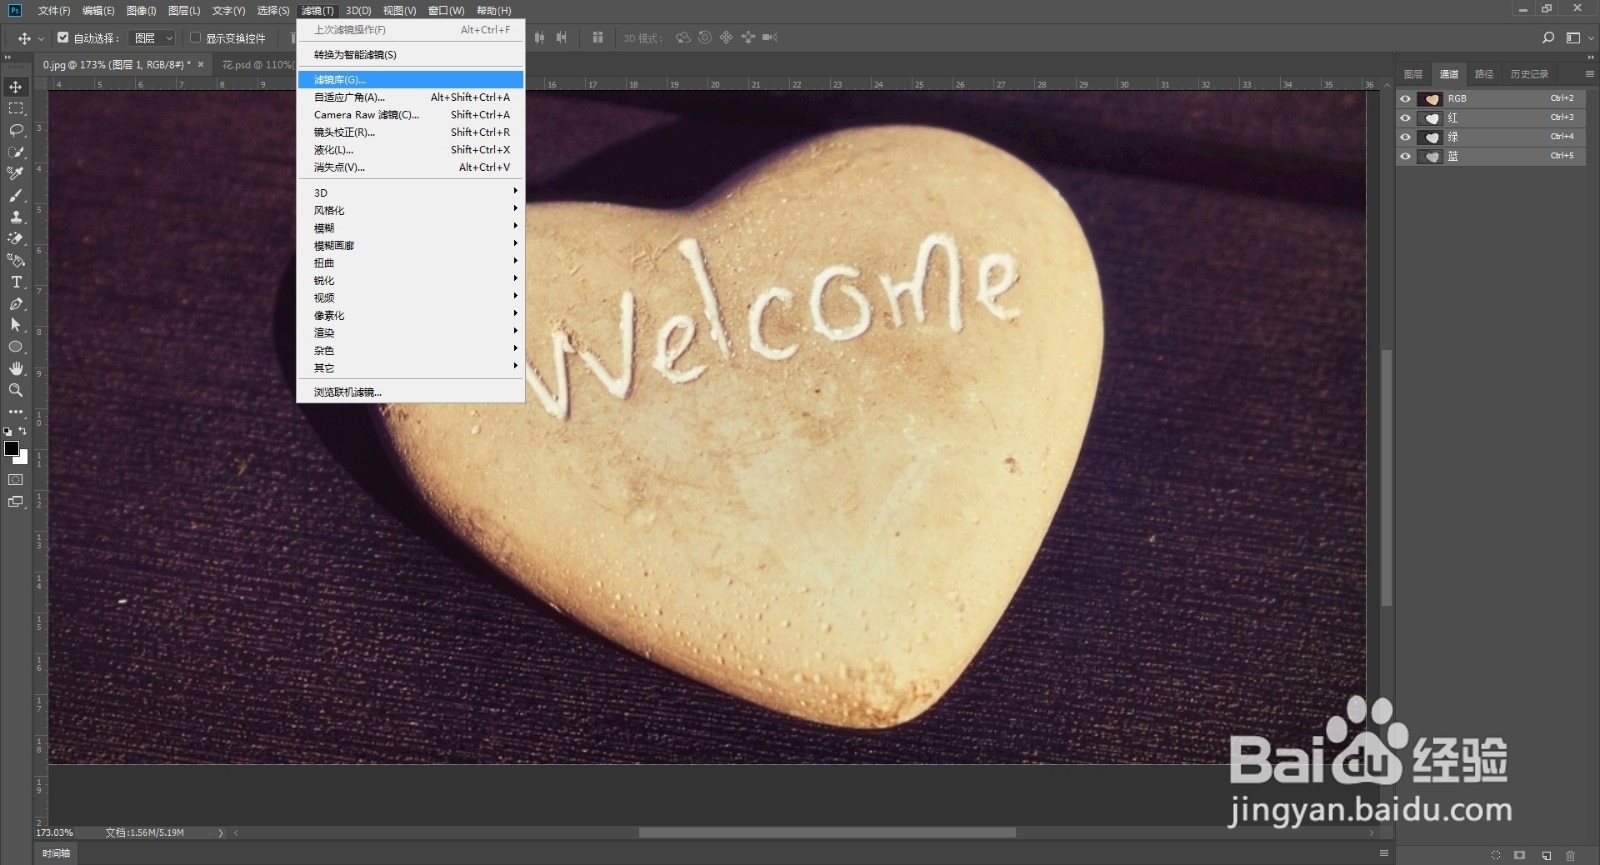Open the Auto-Select 图层 dropdown
This screenshot has height=865, width=1600.
(153, 38)
